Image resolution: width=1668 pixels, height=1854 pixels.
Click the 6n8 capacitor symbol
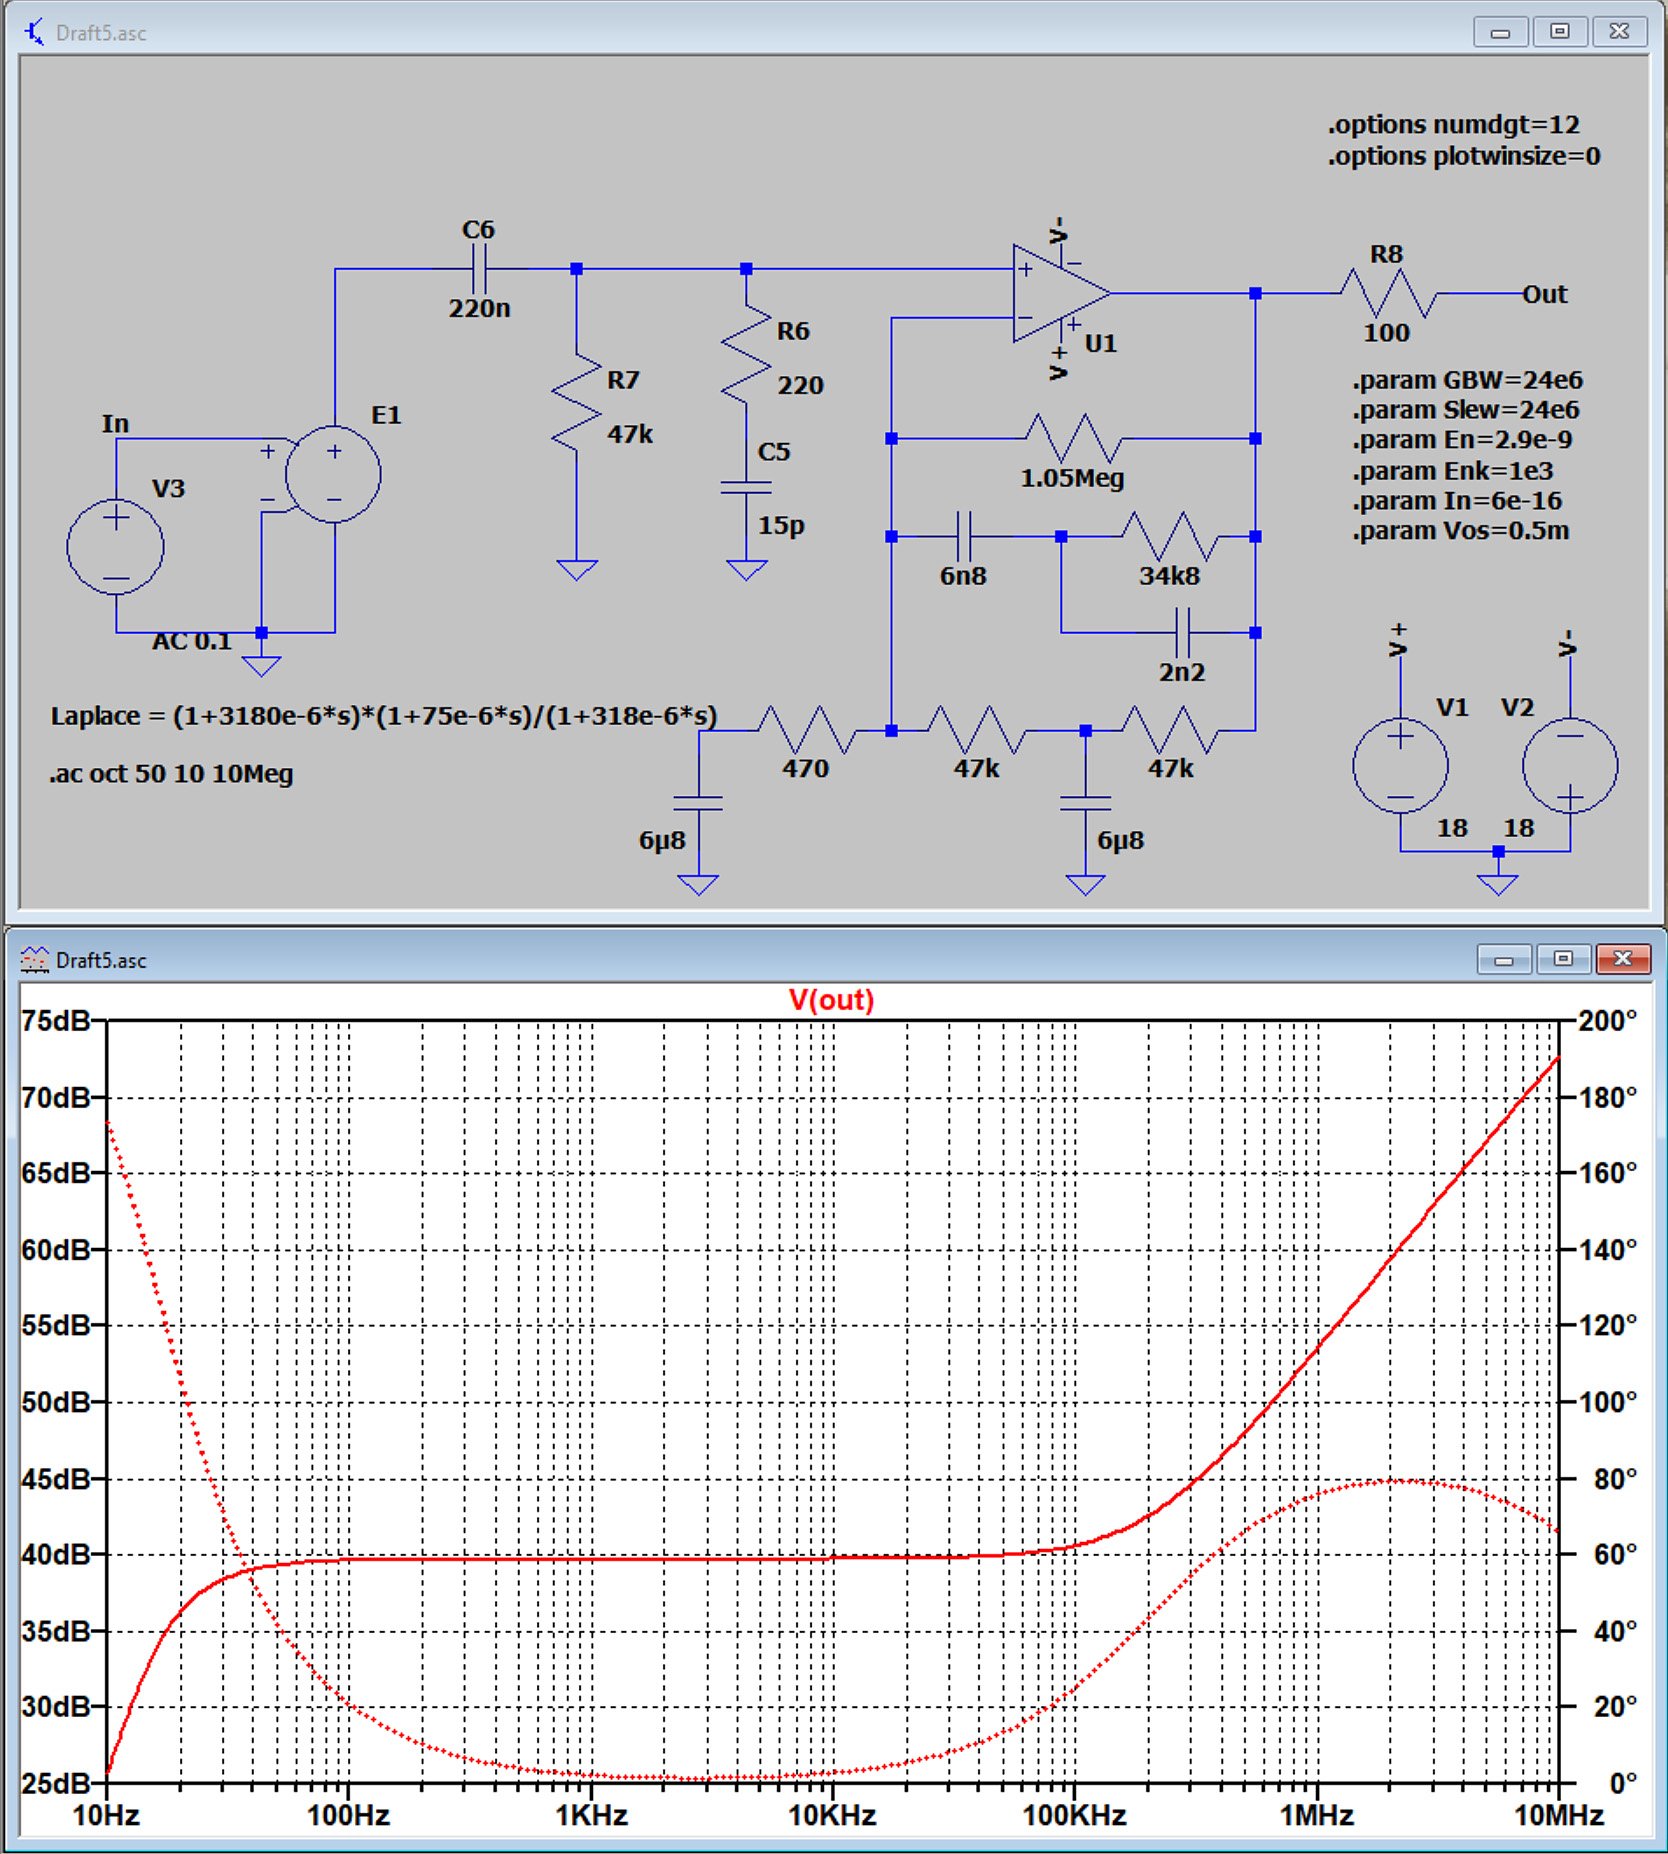click(x=964, y=536)
